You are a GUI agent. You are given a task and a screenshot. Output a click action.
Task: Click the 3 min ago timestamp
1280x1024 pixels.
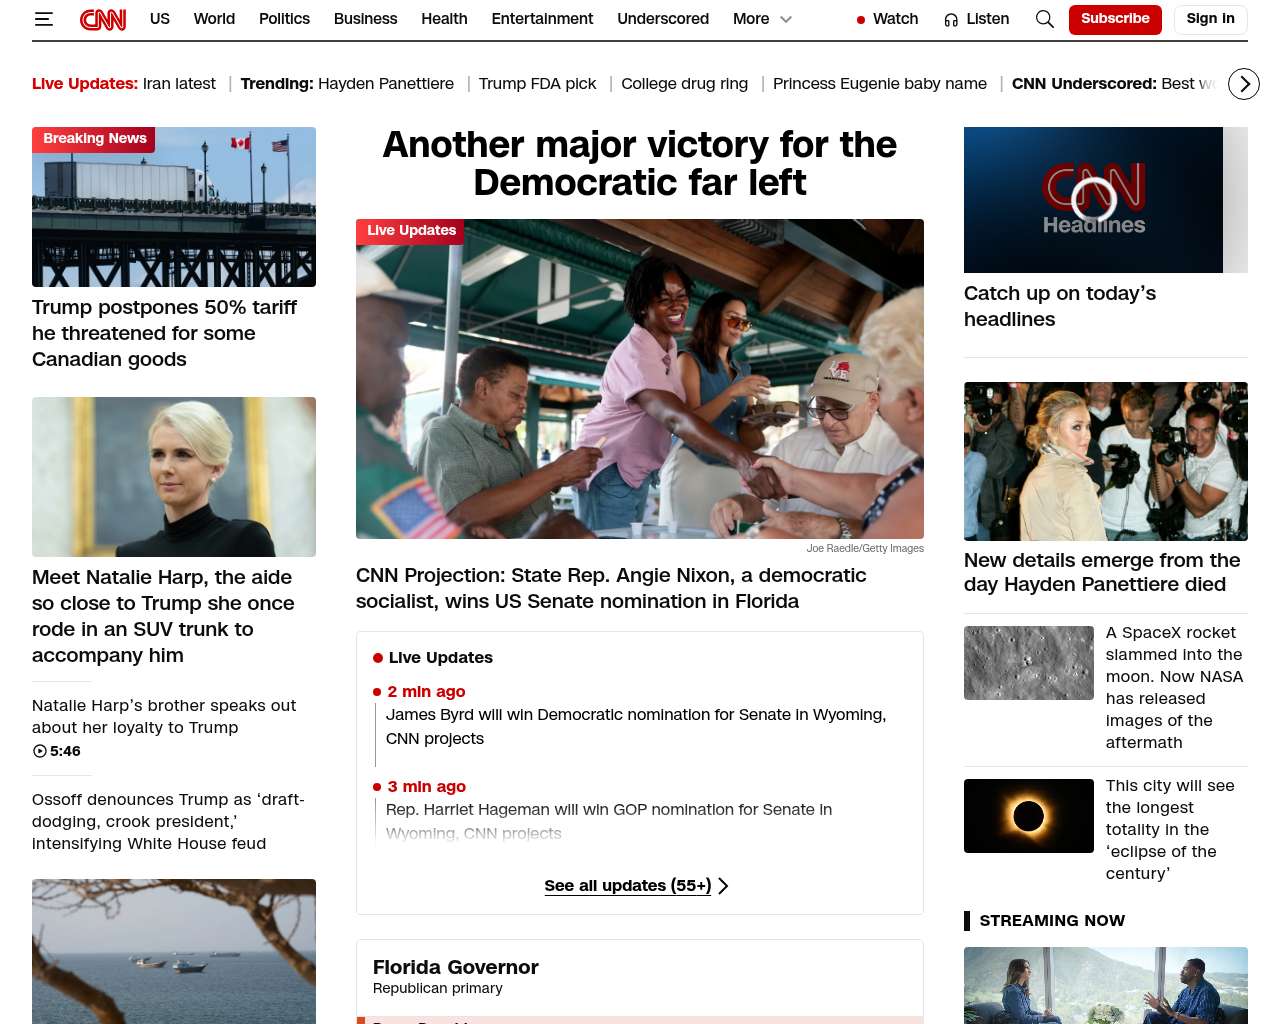[426, 787]
